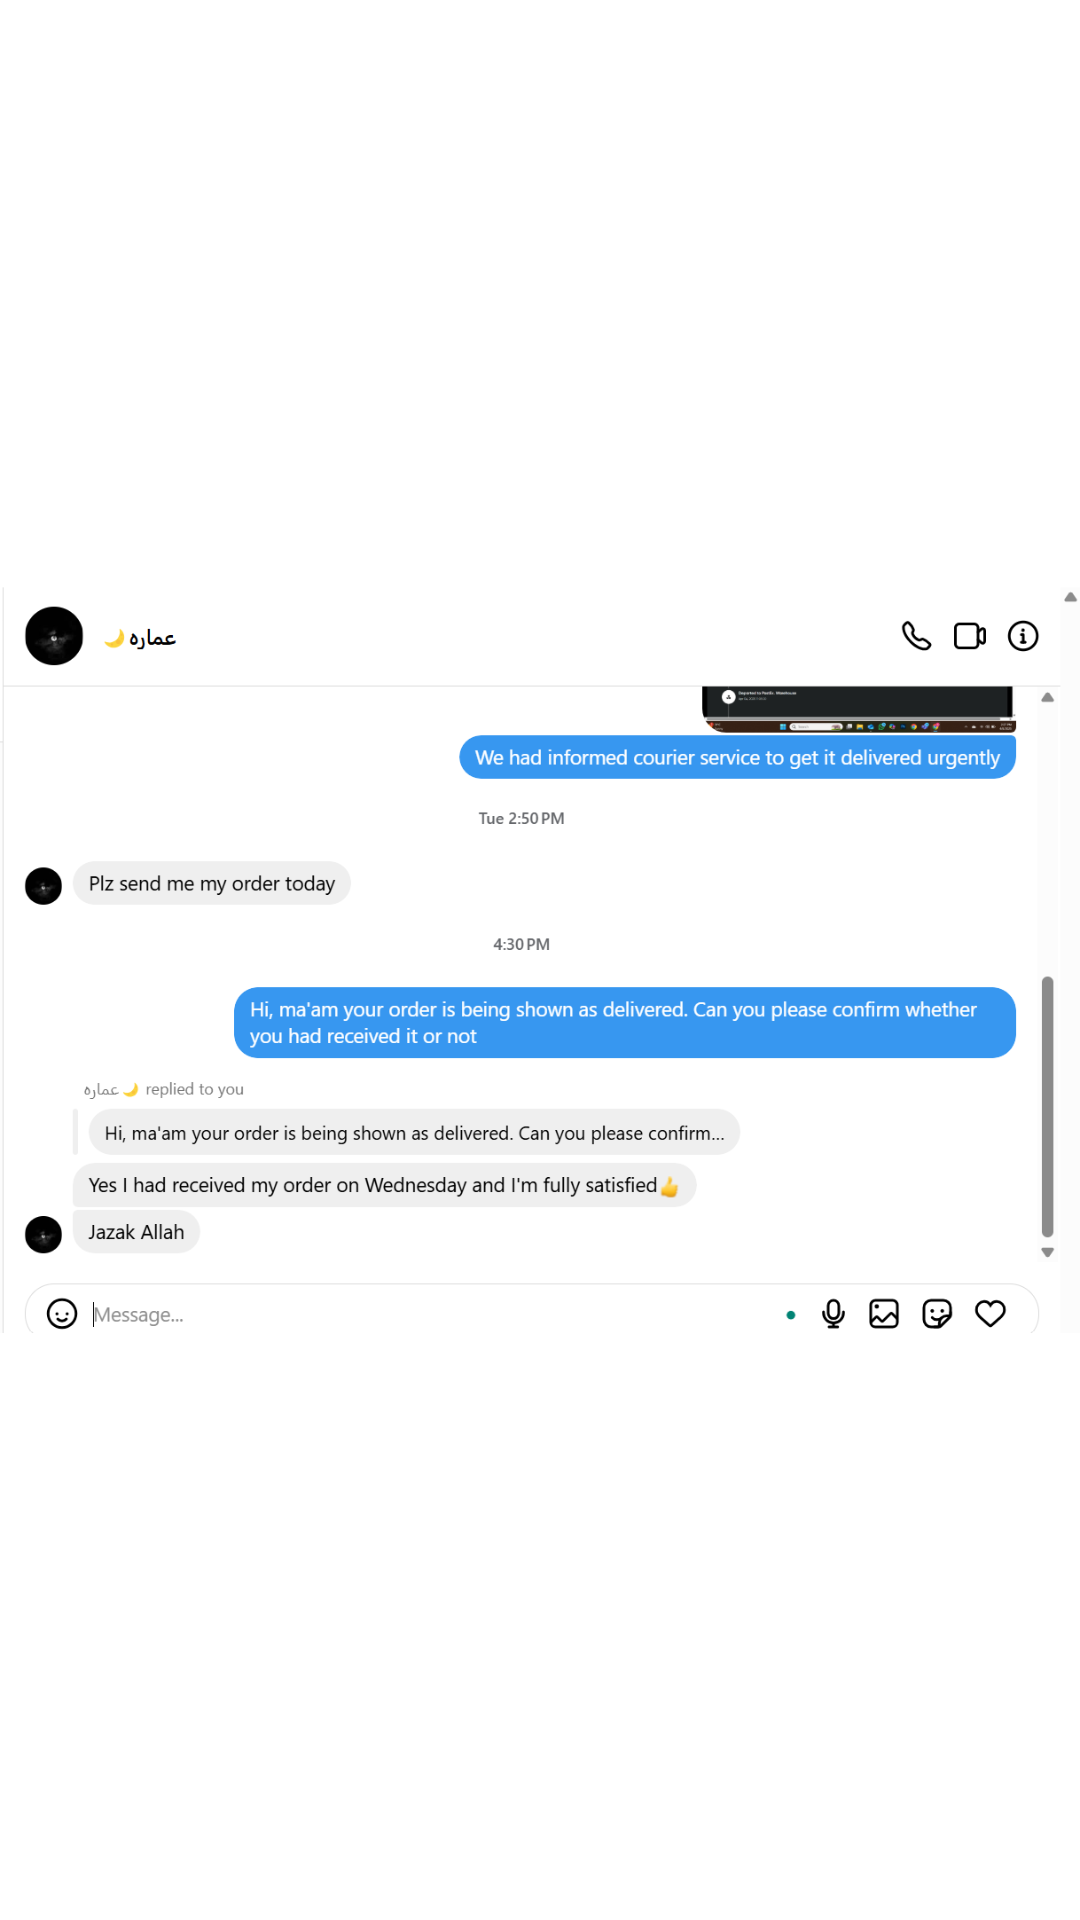This screenshot has width=1080, height=1920.
Task: Start a video call with camera icon
Action: [969, 636]
